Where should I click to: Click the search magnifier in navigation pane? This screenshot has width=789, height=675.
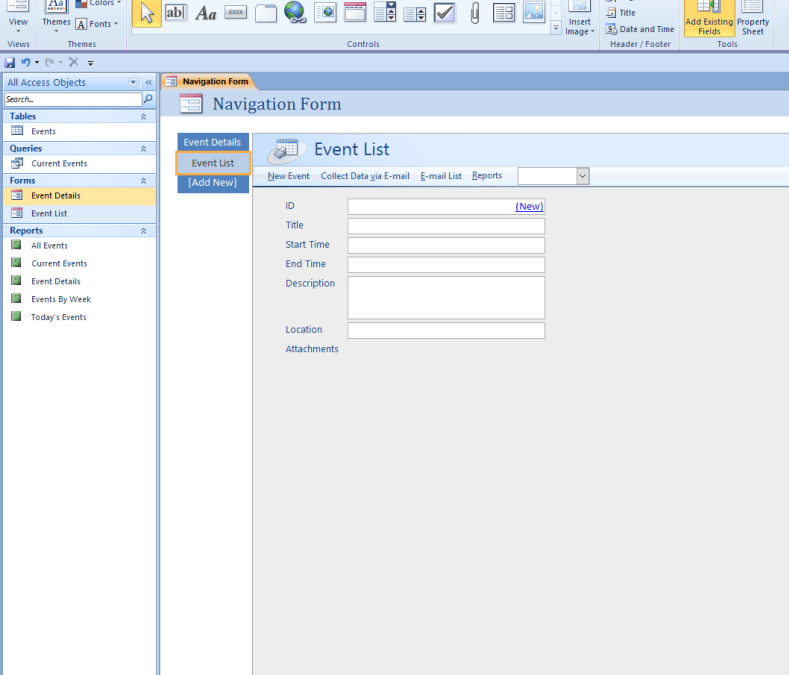pyautogui.click(x=149, y=99)
